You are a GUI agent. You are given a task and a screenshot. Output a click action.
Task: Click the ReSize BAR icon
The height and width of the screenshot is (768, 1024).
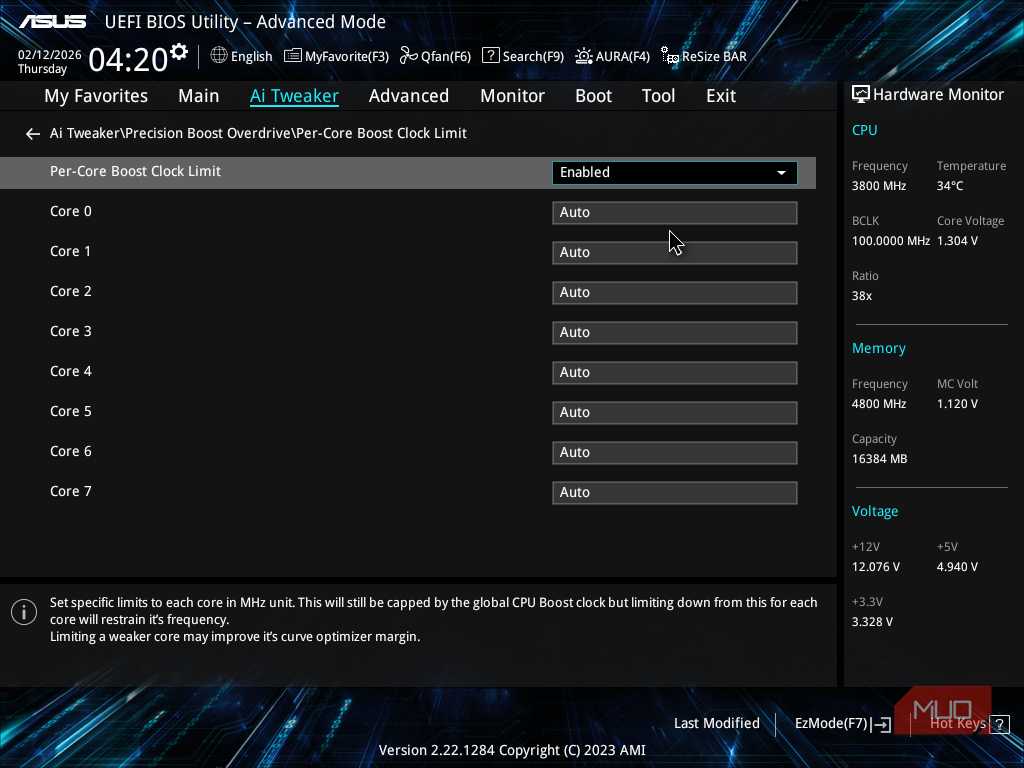coord(669,56)
